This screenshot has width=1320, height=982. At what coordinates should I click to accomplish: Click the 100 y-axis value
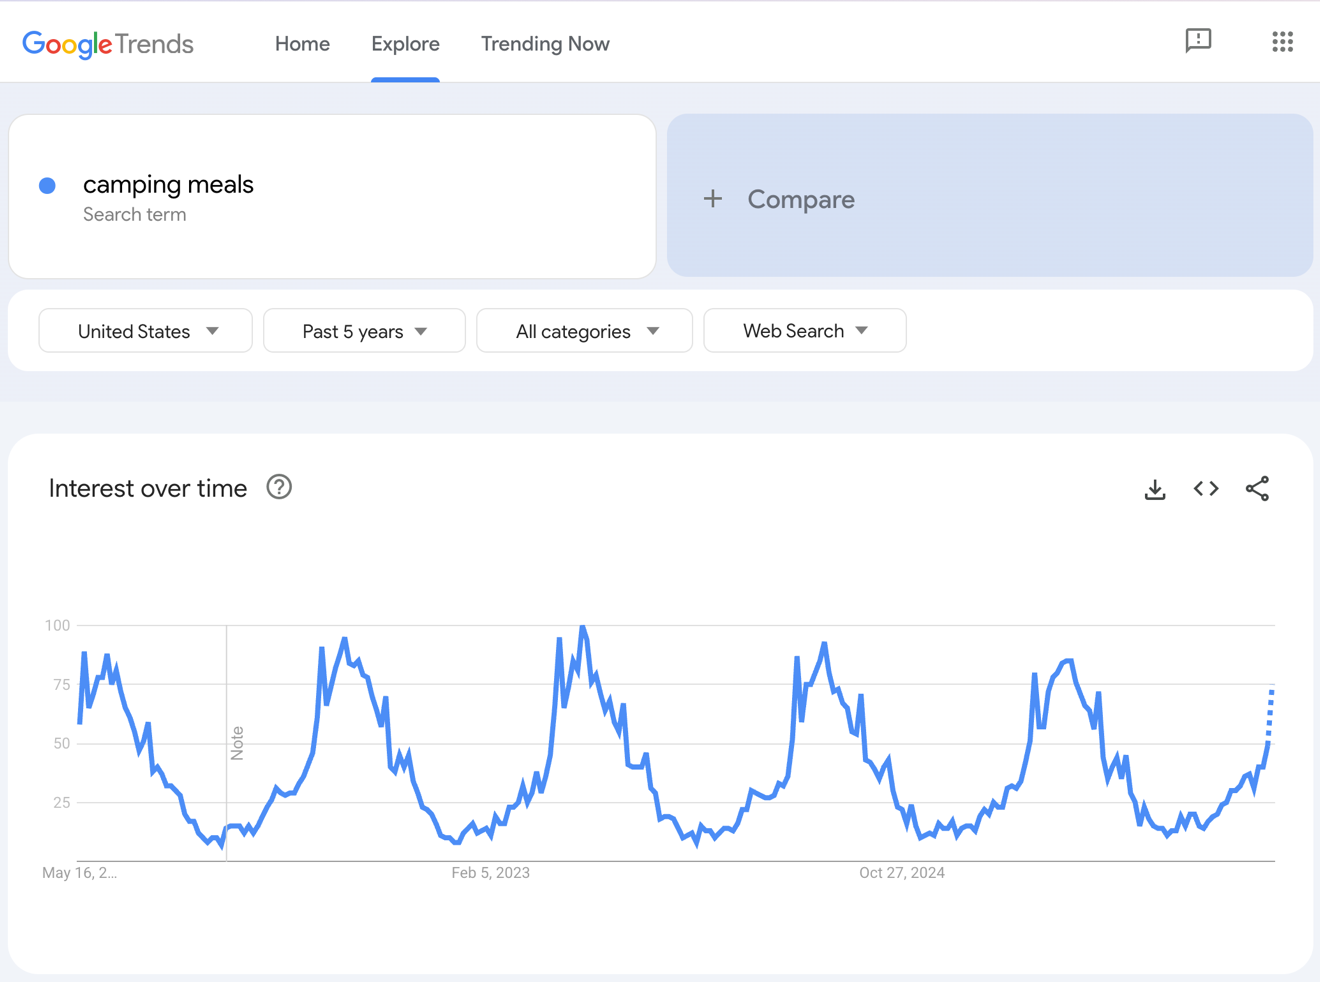tap(57, 625)
